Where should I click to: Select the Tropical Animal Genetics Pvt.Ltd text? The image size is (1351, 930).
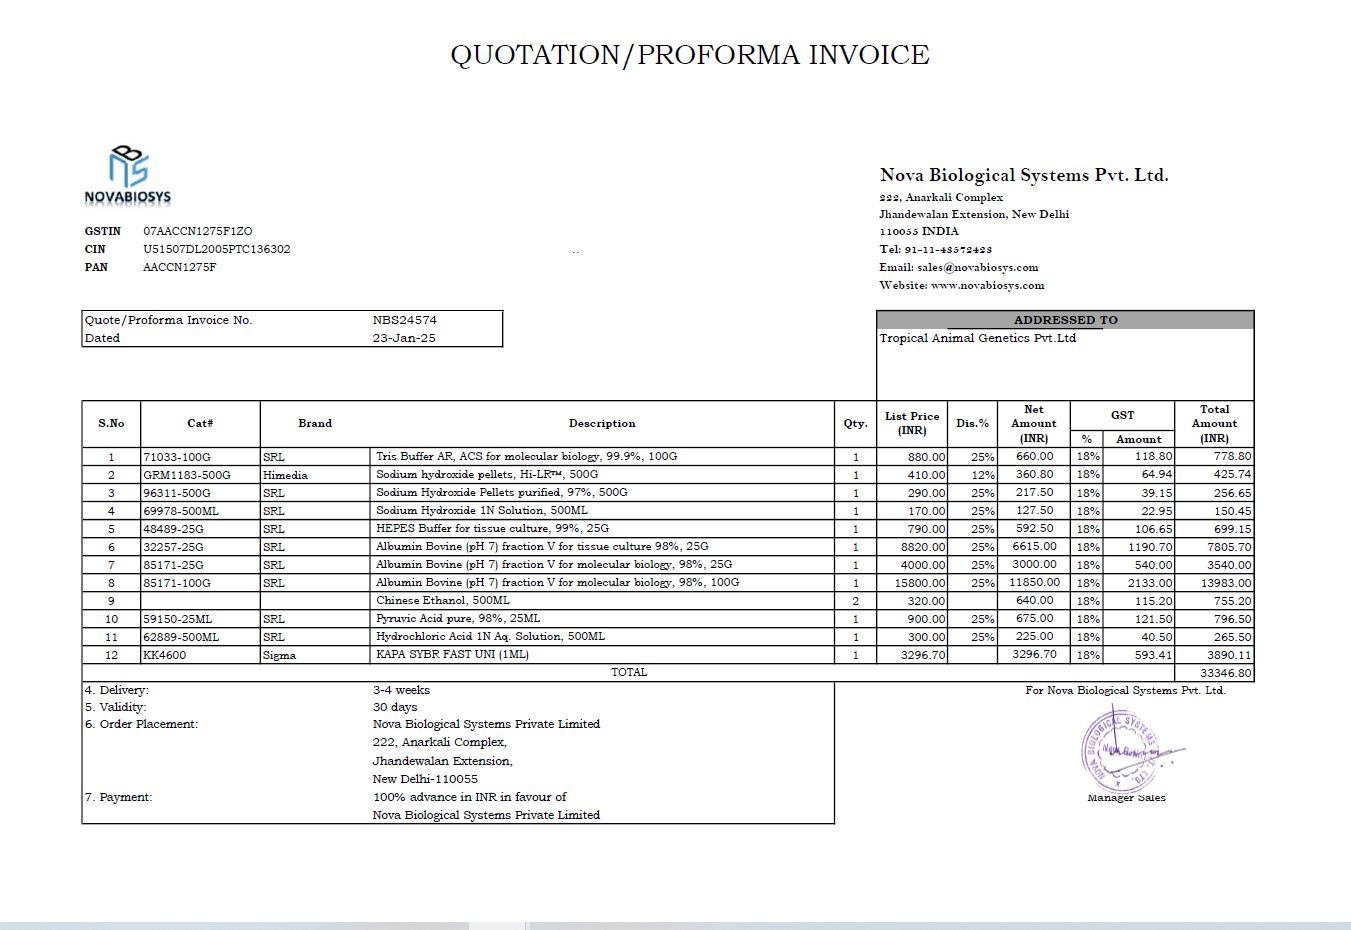click(977, 338)
